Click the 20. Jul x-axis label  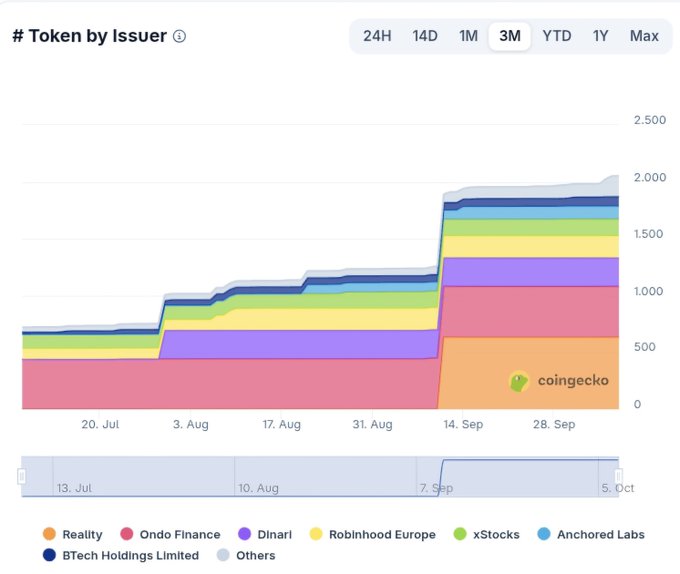pyautogui.click(x=100, y=424)
